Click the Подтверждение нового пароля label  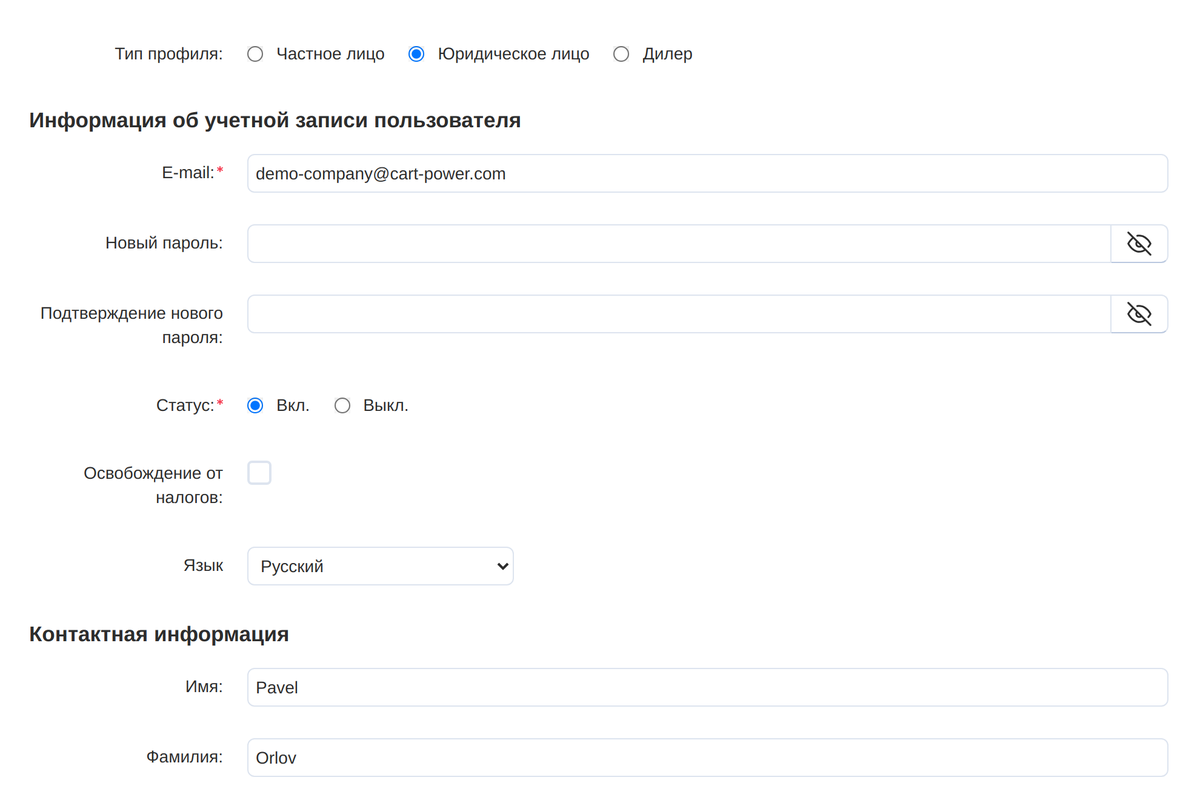click(132, 325)
